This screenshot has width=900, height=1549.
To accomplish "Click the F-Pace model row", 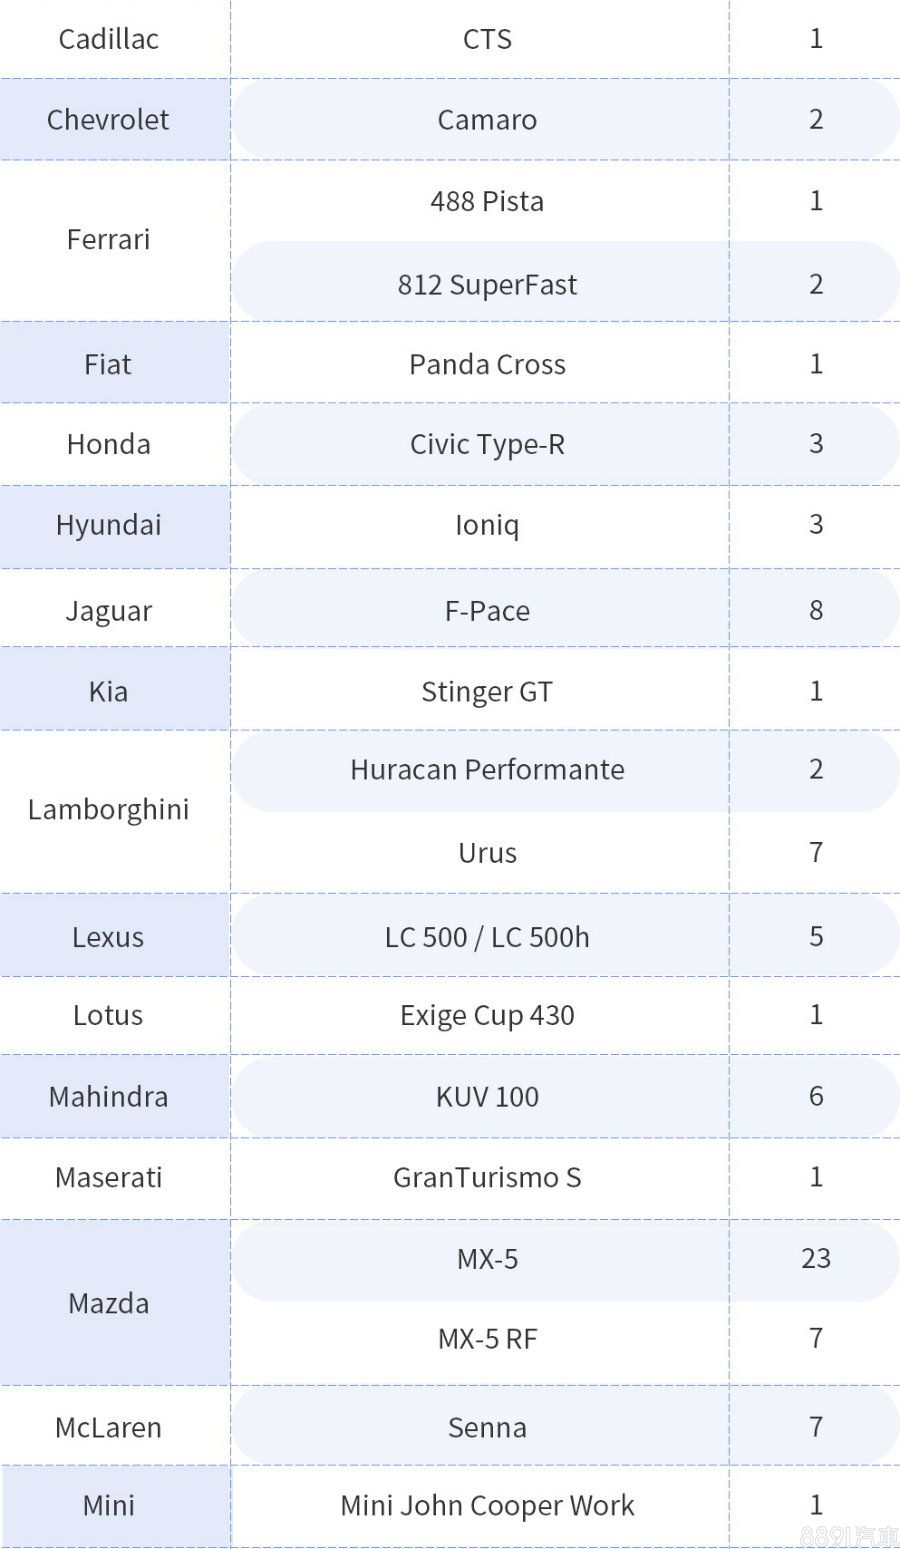I will 487,611.
